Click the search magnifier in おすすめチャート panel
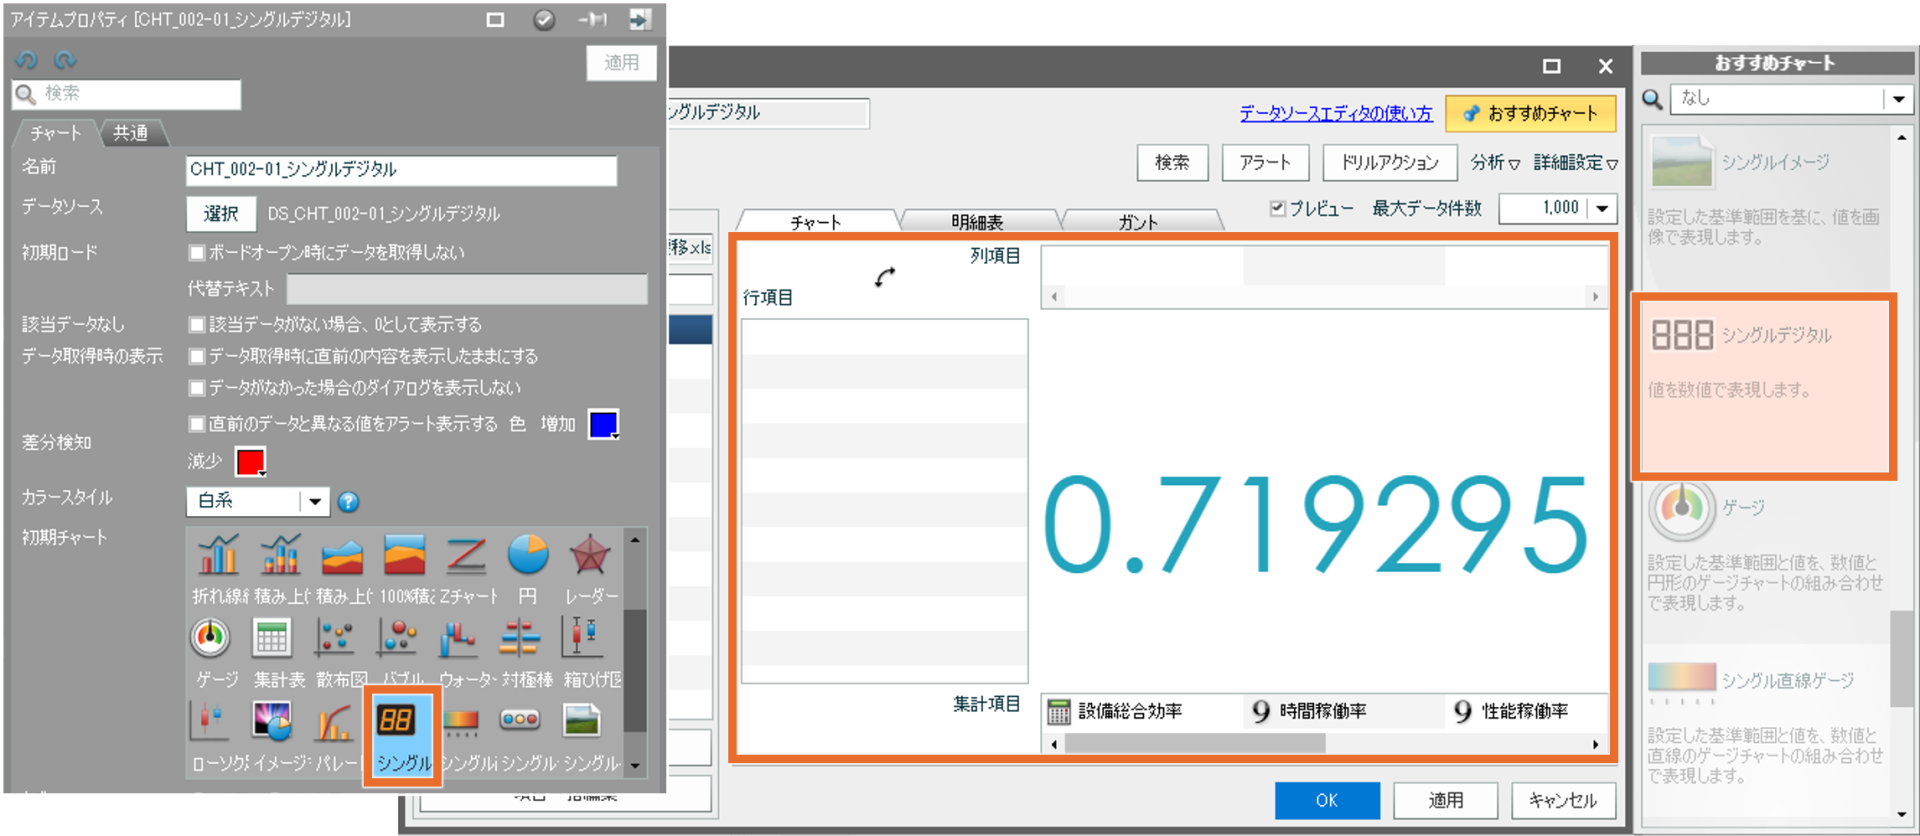1920x836 pixels. click(x=1653, y=99)
